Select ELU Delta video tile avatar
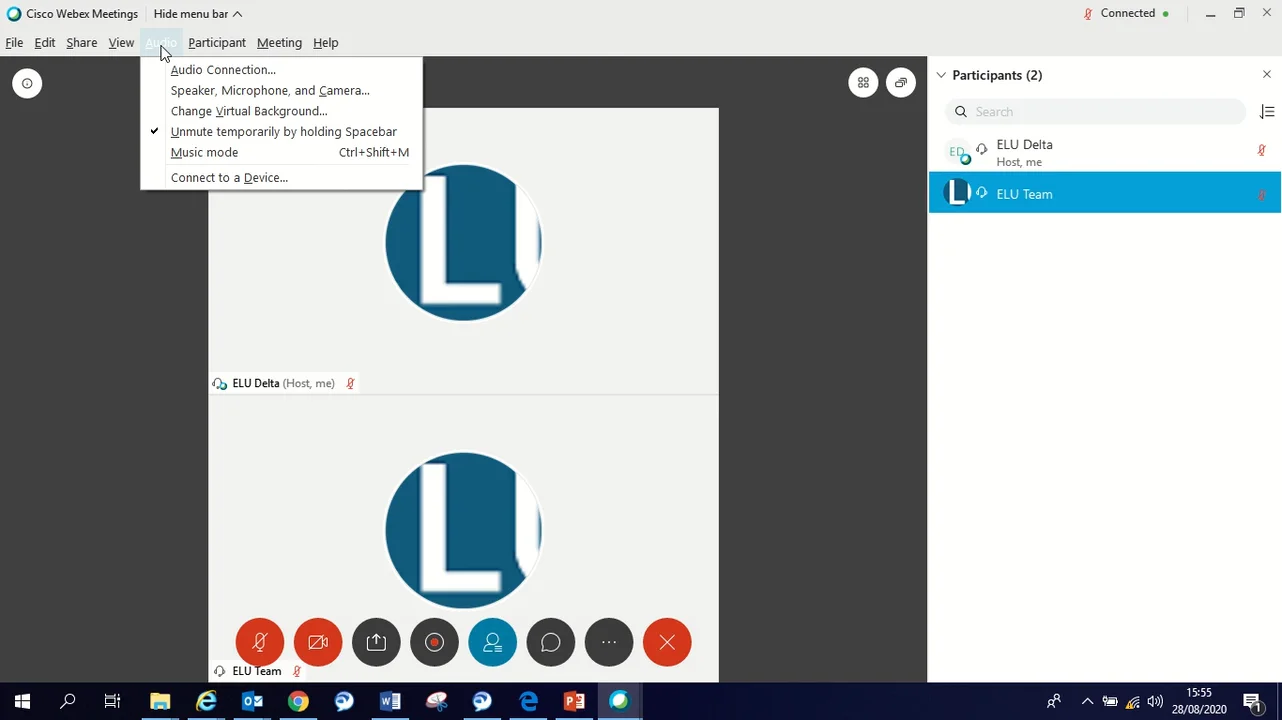Viewport: 1282px width, 720px height. tap(463, 243)
